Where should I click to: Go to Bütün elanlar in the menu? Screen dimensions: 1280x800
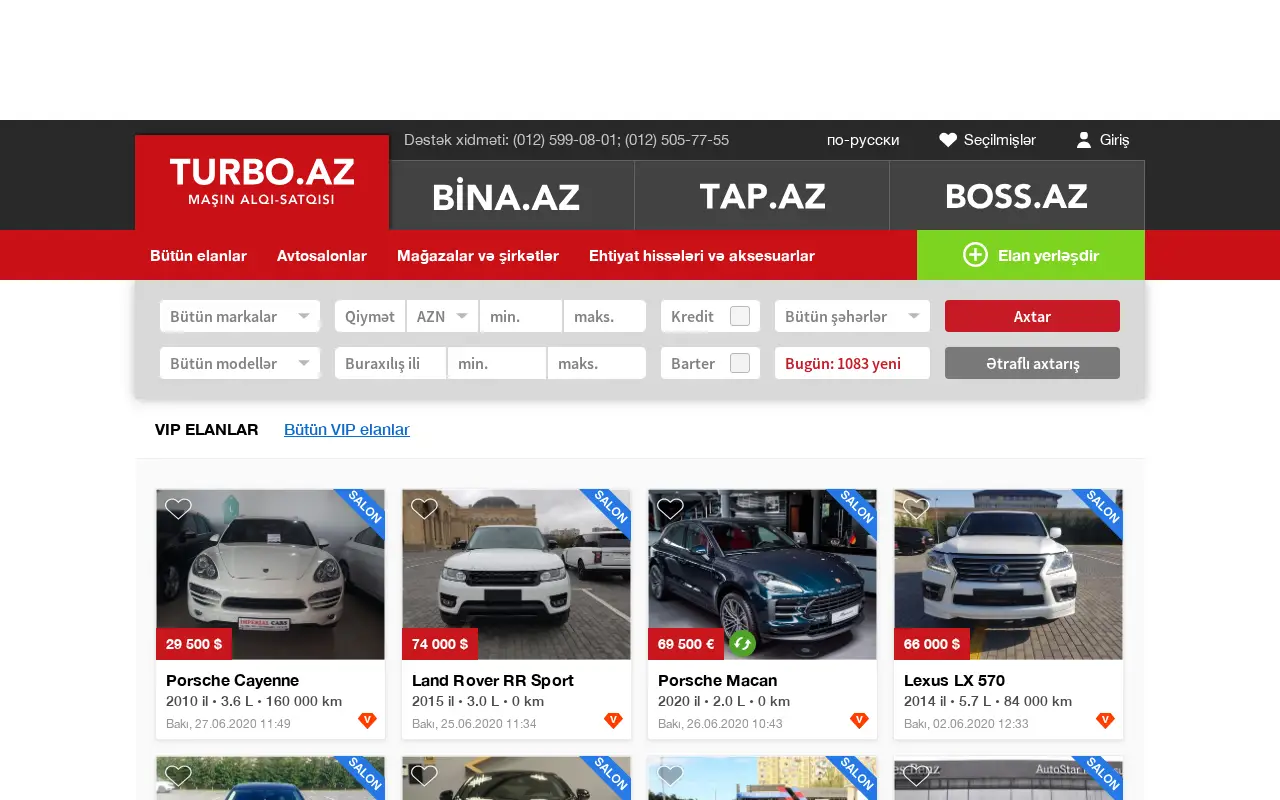(x=198, y=255)
